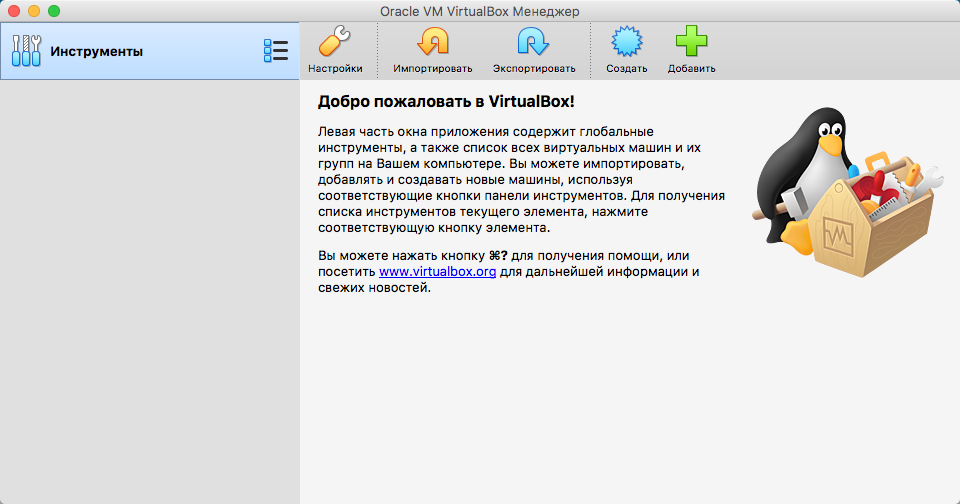Click the 'Добро пожаловать в VirtualBox!' heading

(446, 102)
